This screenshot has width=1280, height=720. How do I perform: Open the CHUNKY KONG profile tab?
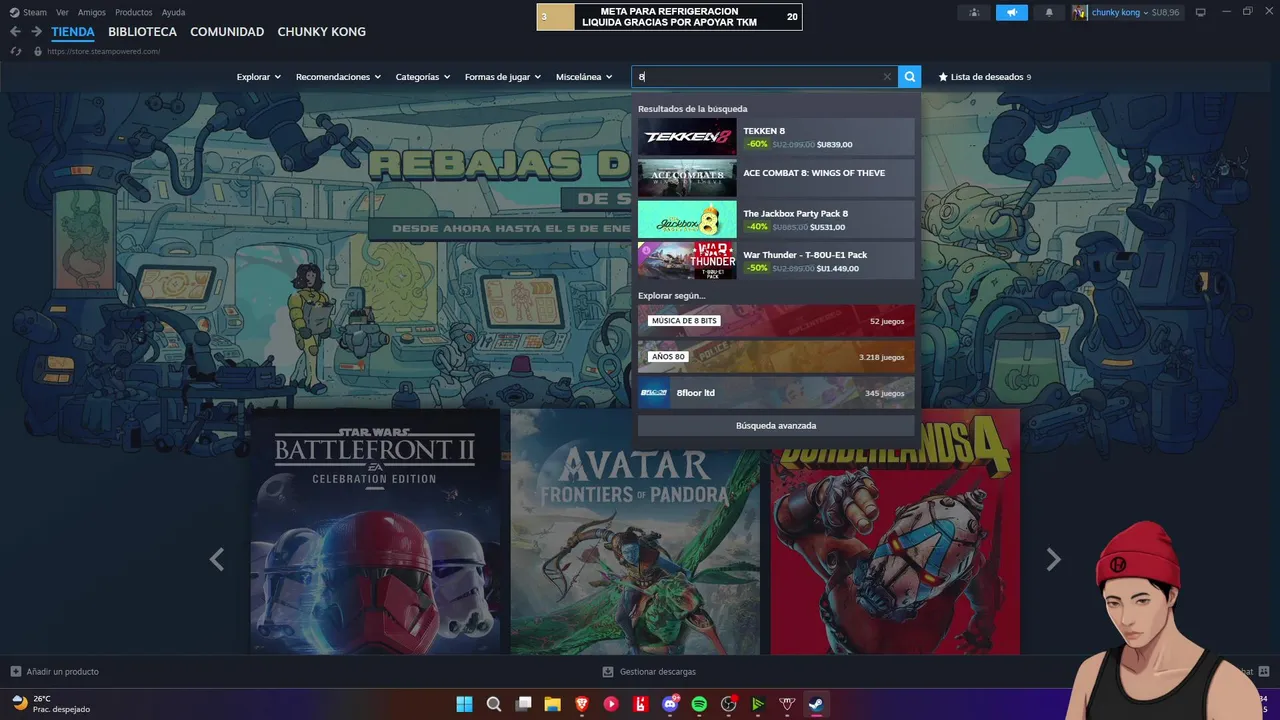tap(321, 32)
